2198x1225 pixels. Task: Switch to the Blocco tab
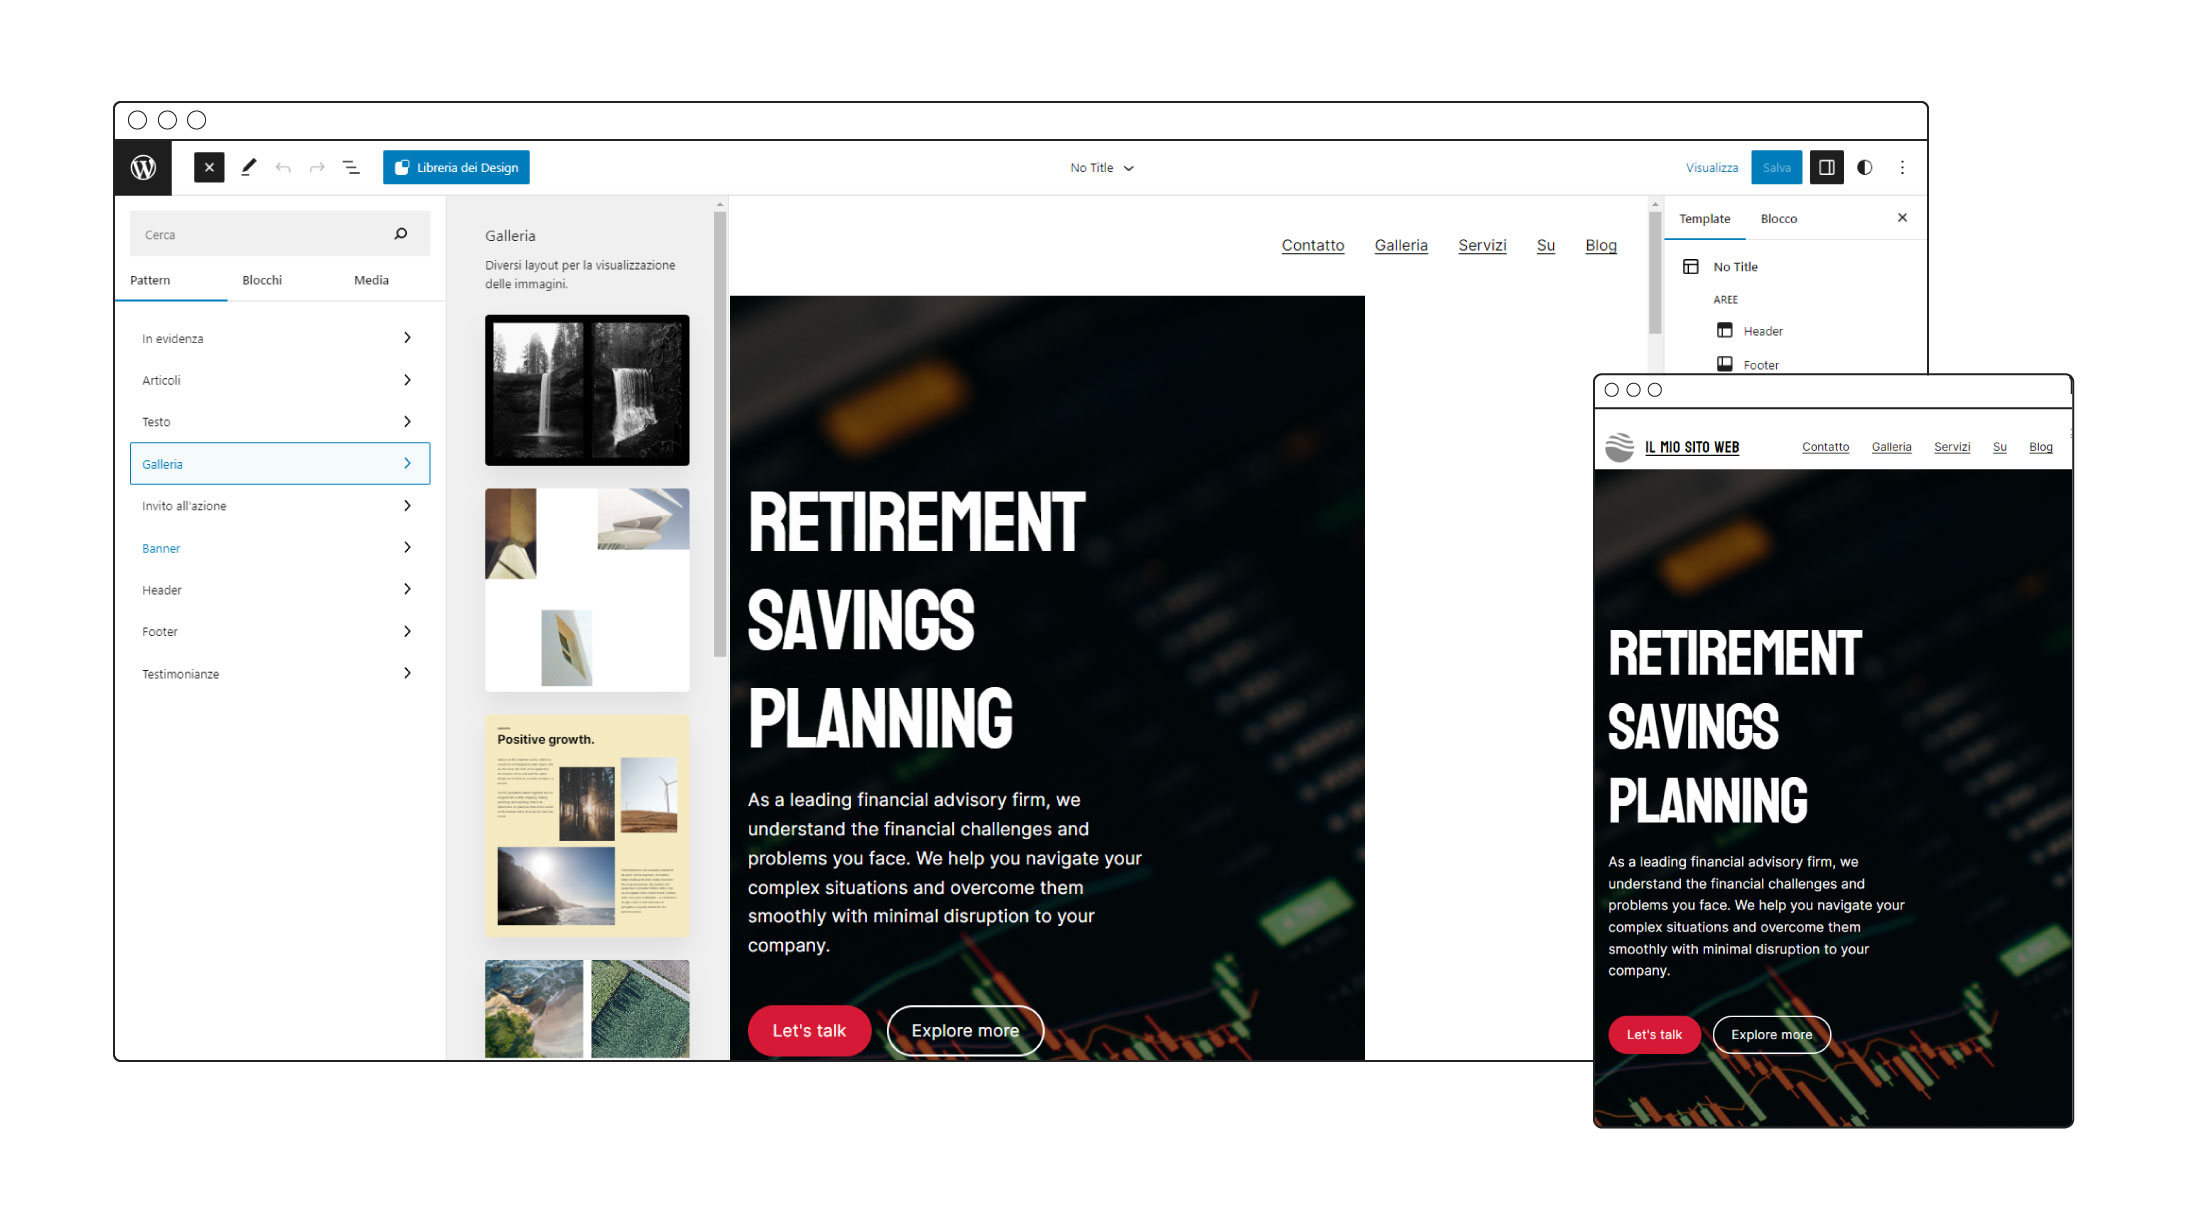pos(1779,217)
